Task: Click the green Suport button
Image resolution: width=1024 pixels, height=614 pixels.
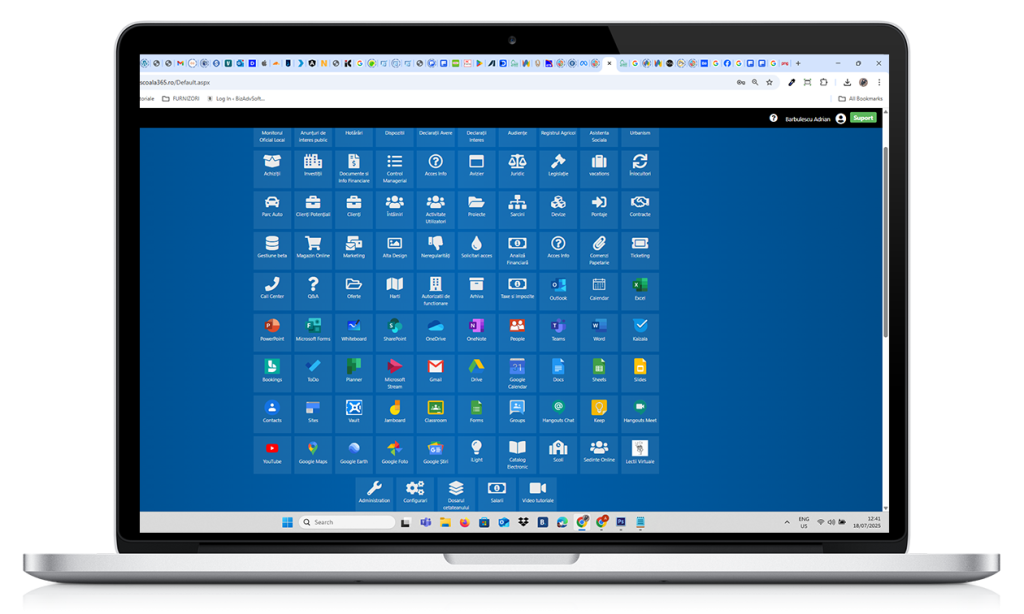Action: [863, 118]
